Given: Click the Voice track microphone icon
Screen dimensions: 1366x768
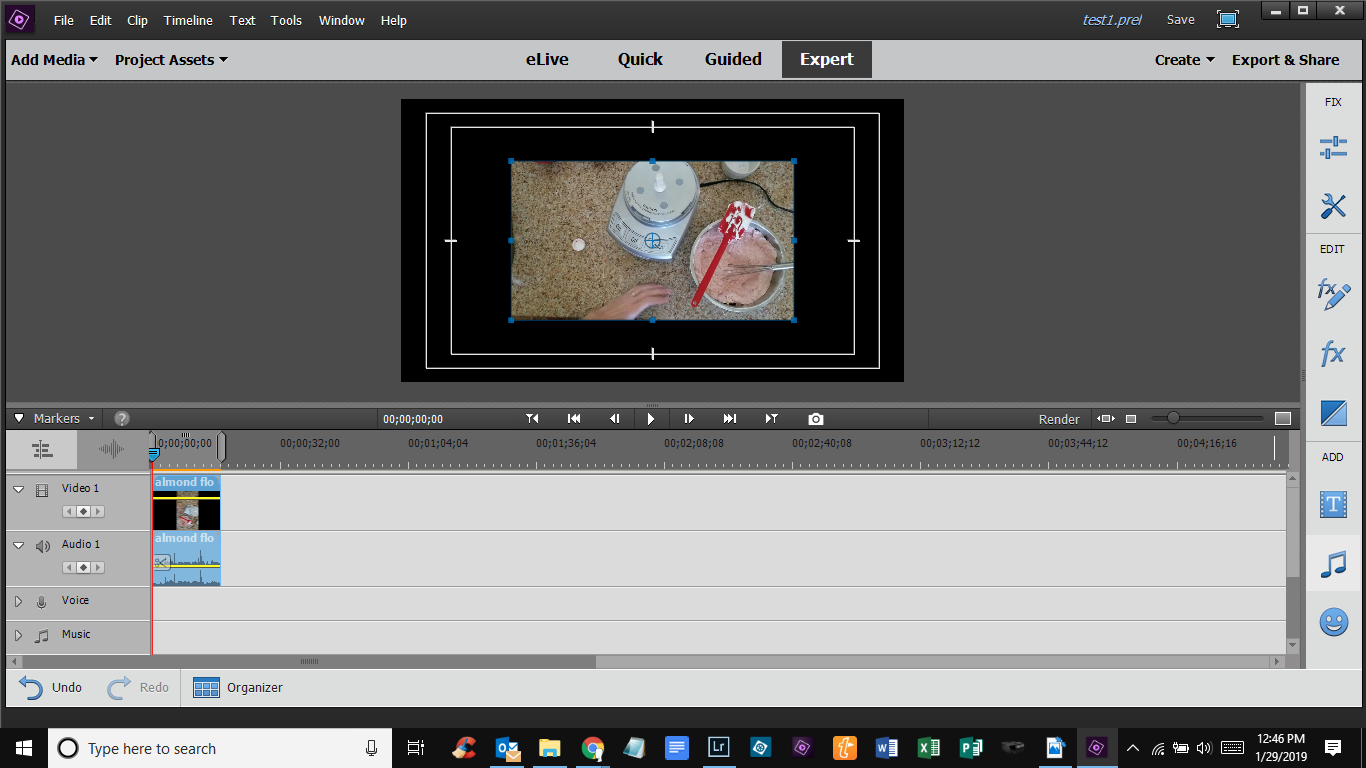Looking at the screenshot, I should [42, 602].
